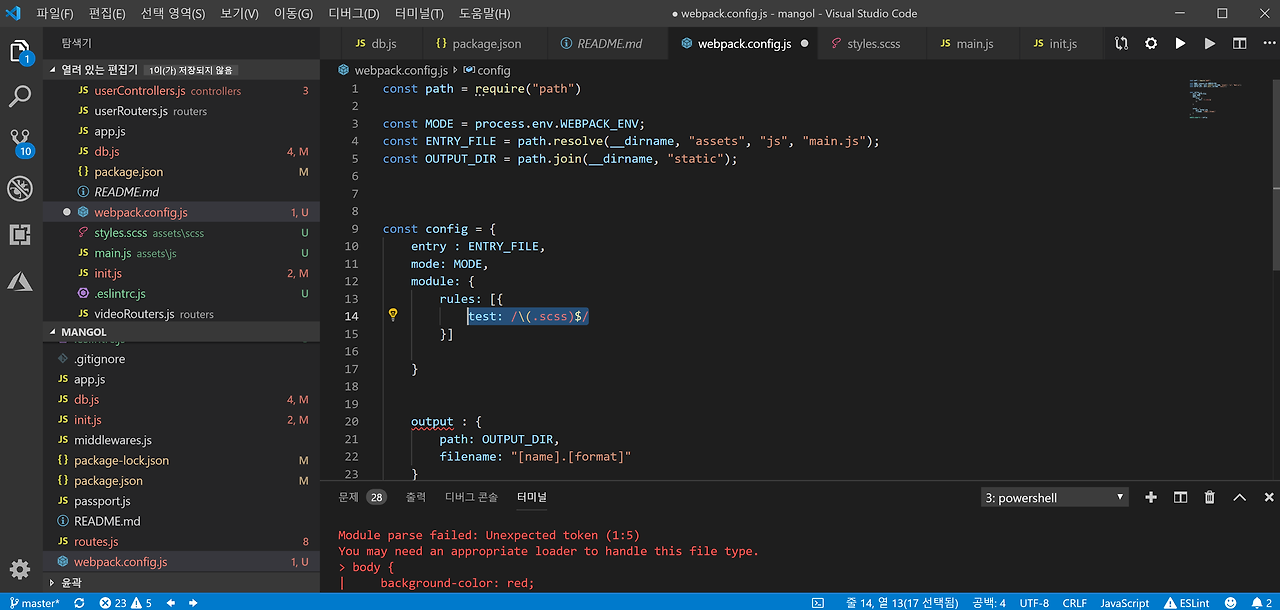Create a new terminal with plus icon

pyautogui.click(x=1151, y=497)
